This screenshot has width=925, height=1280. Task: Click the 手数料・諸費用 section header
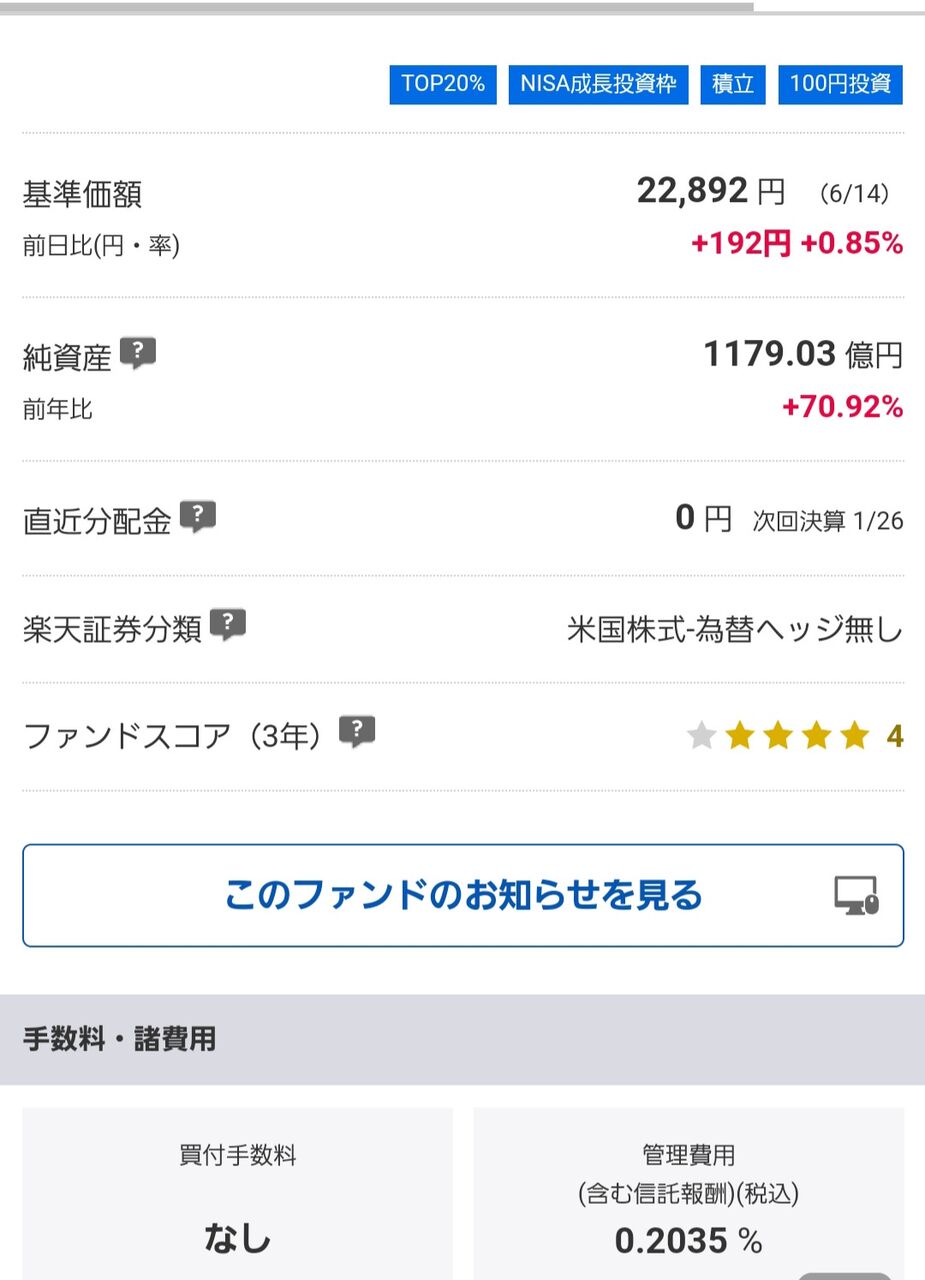coord(462,1039)
